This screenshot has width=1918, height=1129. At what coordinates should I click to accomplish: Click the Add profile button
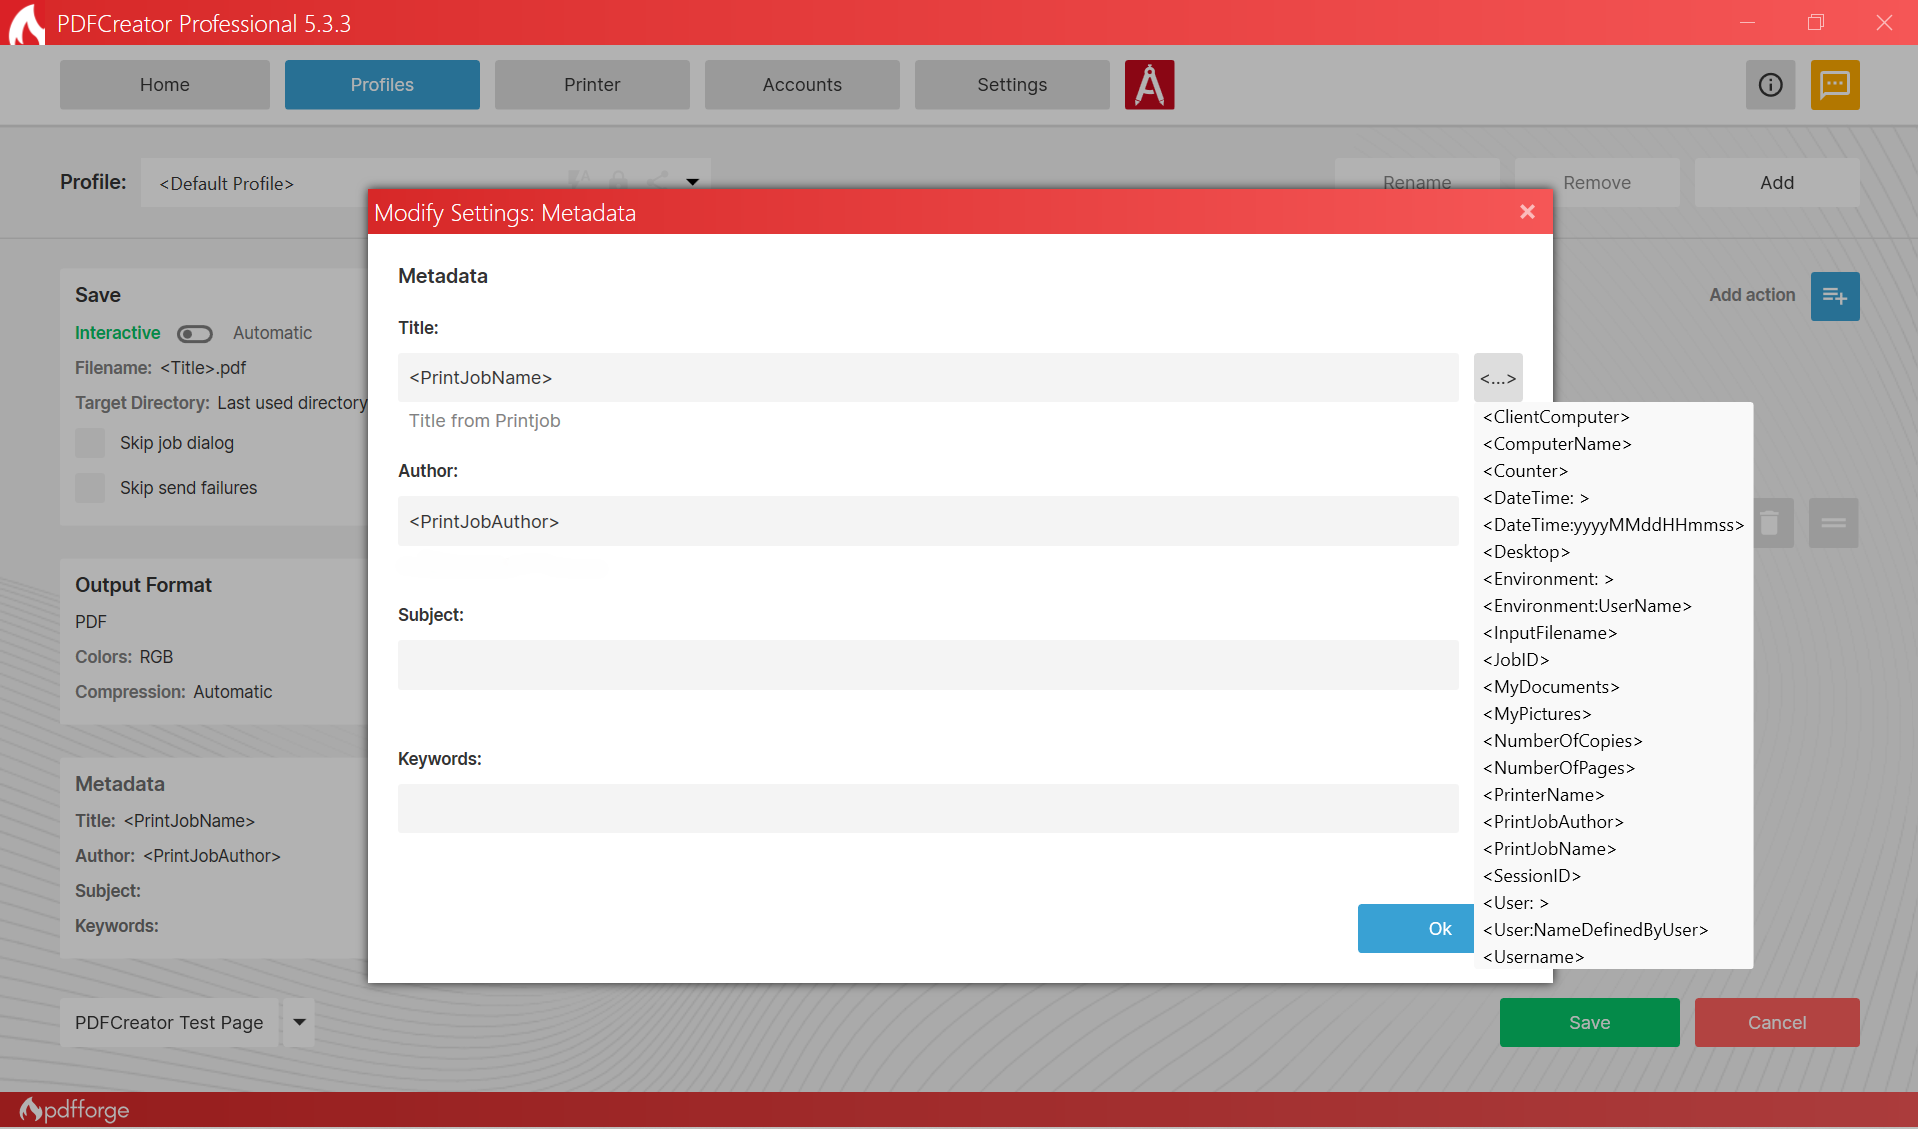tap(1777, 182)
